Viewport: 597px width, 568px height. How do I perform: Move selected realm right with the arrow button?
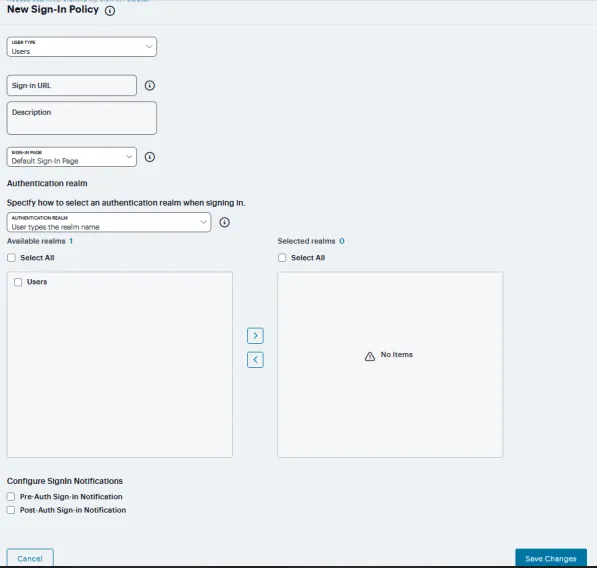coord(255,336)
